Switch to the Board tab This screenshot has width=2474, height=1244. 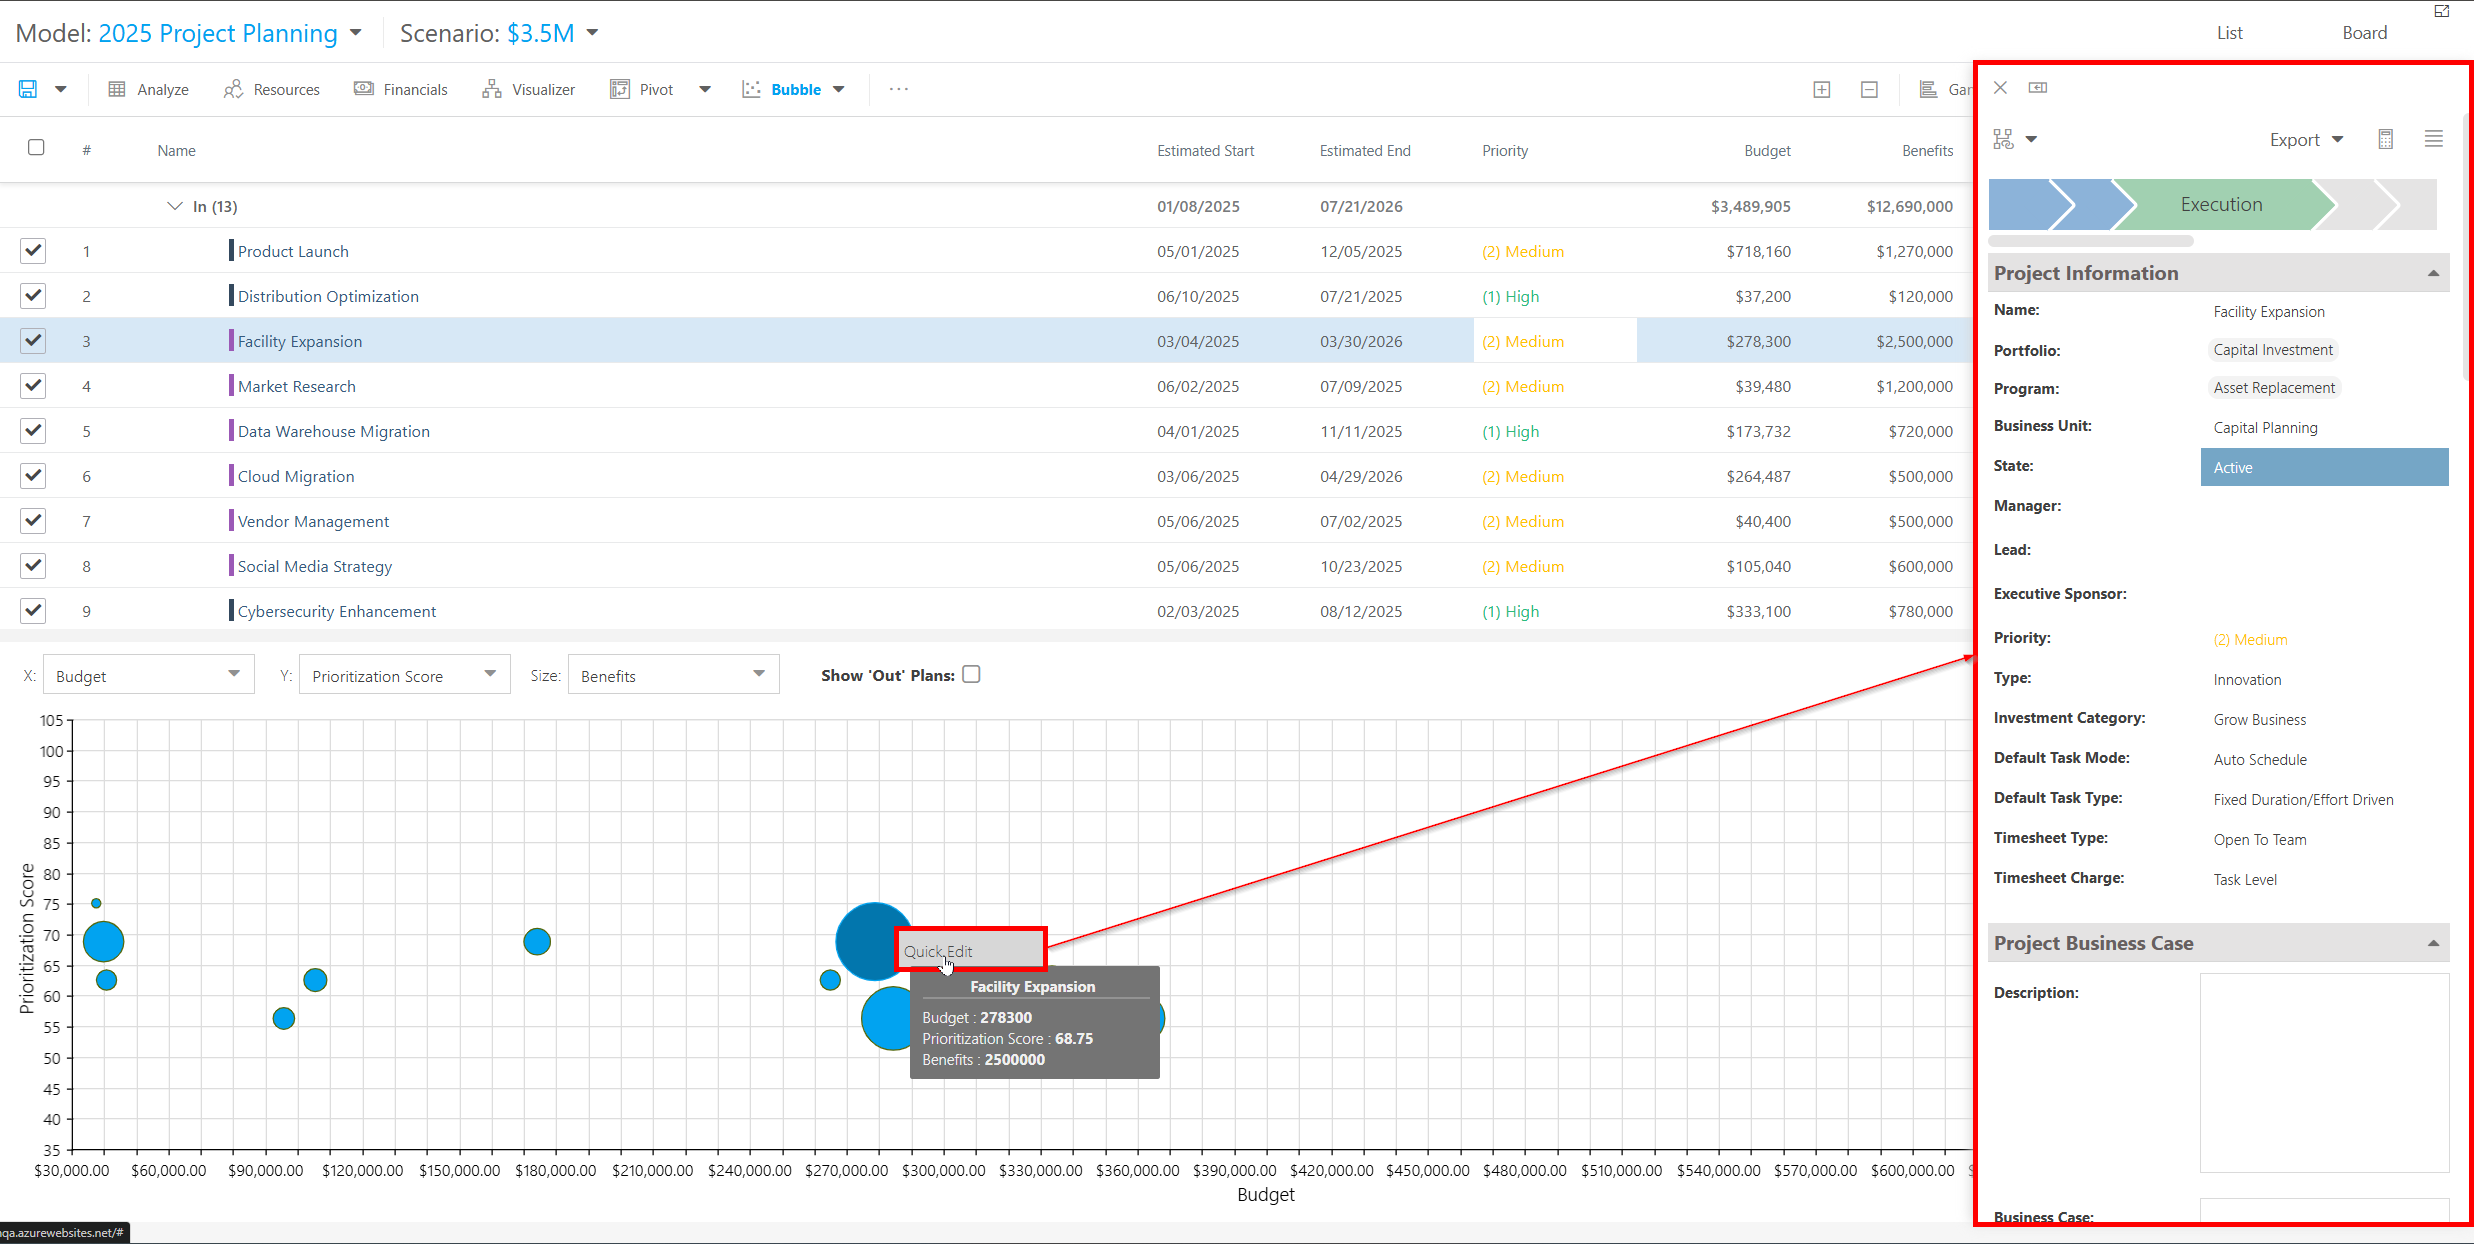(x=2365, y=32)
